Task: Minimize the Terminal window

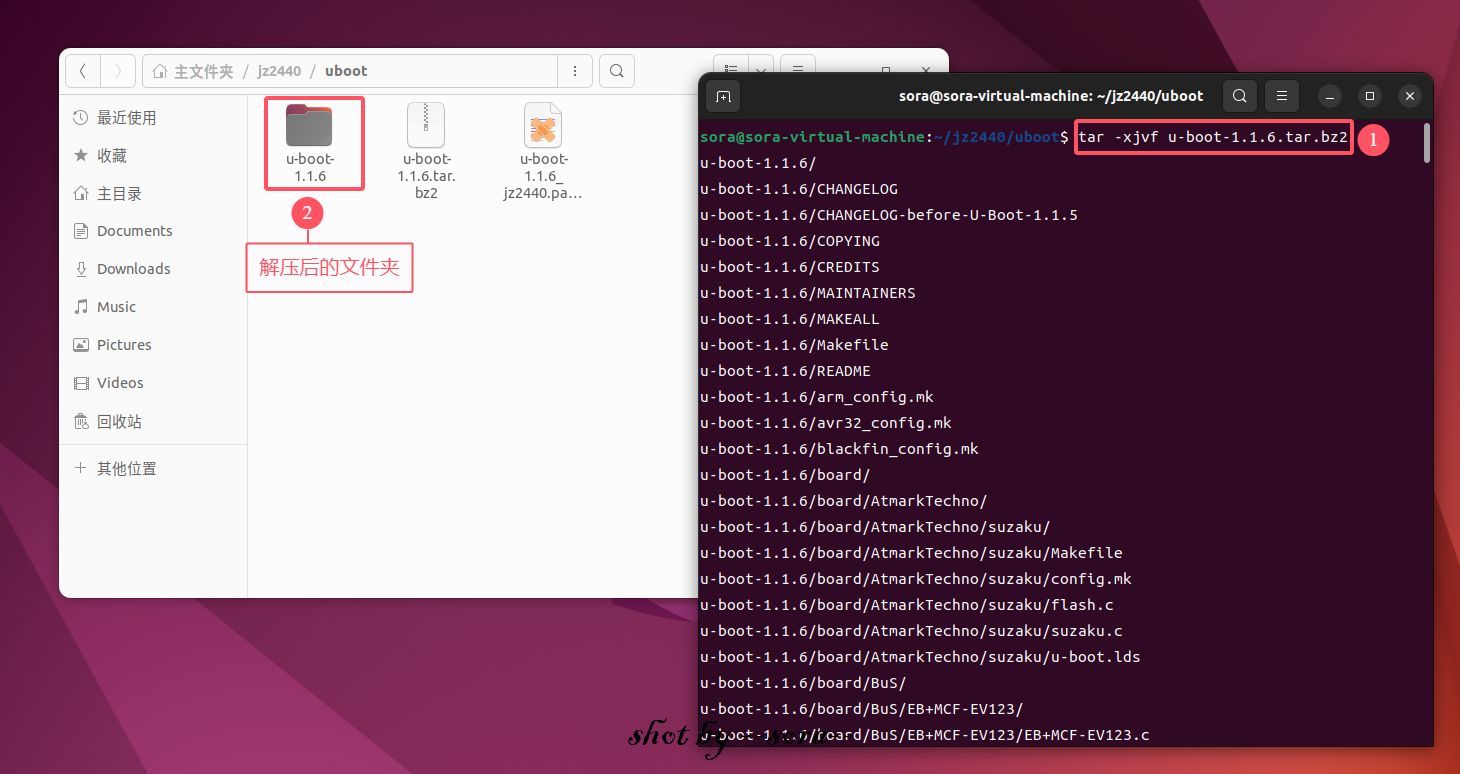Action: [x=1330, y=96]
